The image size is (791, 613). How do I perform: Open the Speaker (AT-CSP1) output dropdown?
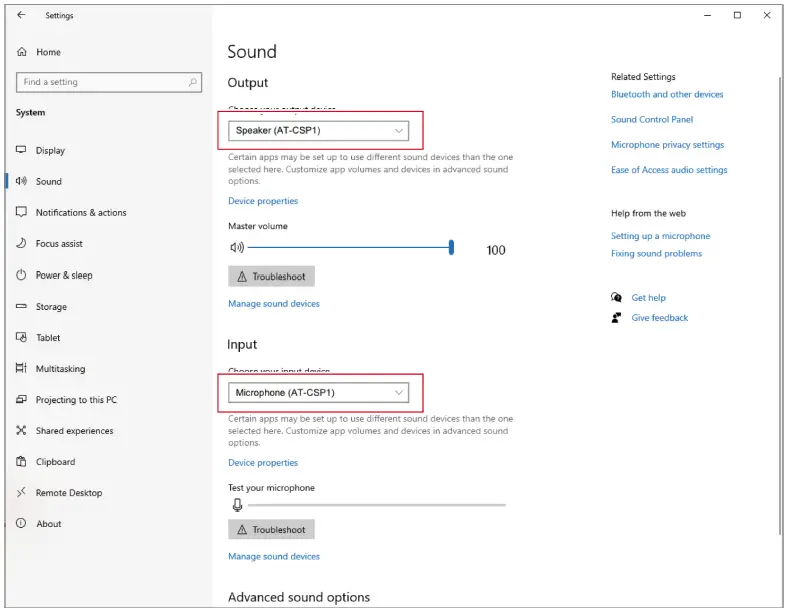point(319,131)
